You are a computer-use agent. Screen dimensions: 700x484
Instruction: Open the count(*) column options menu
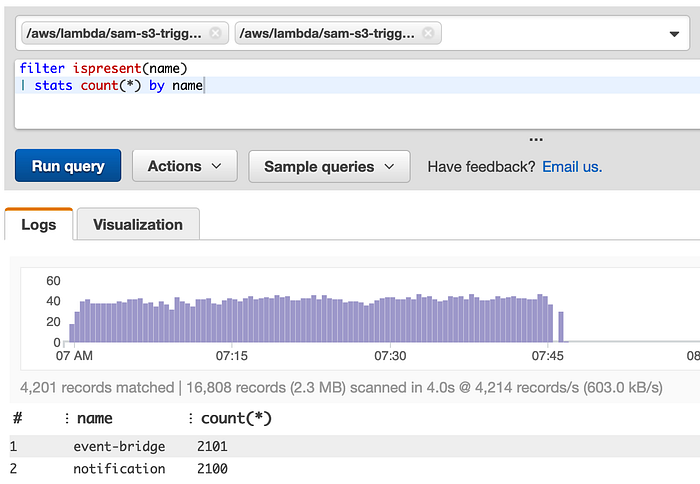tap(191, 418)
